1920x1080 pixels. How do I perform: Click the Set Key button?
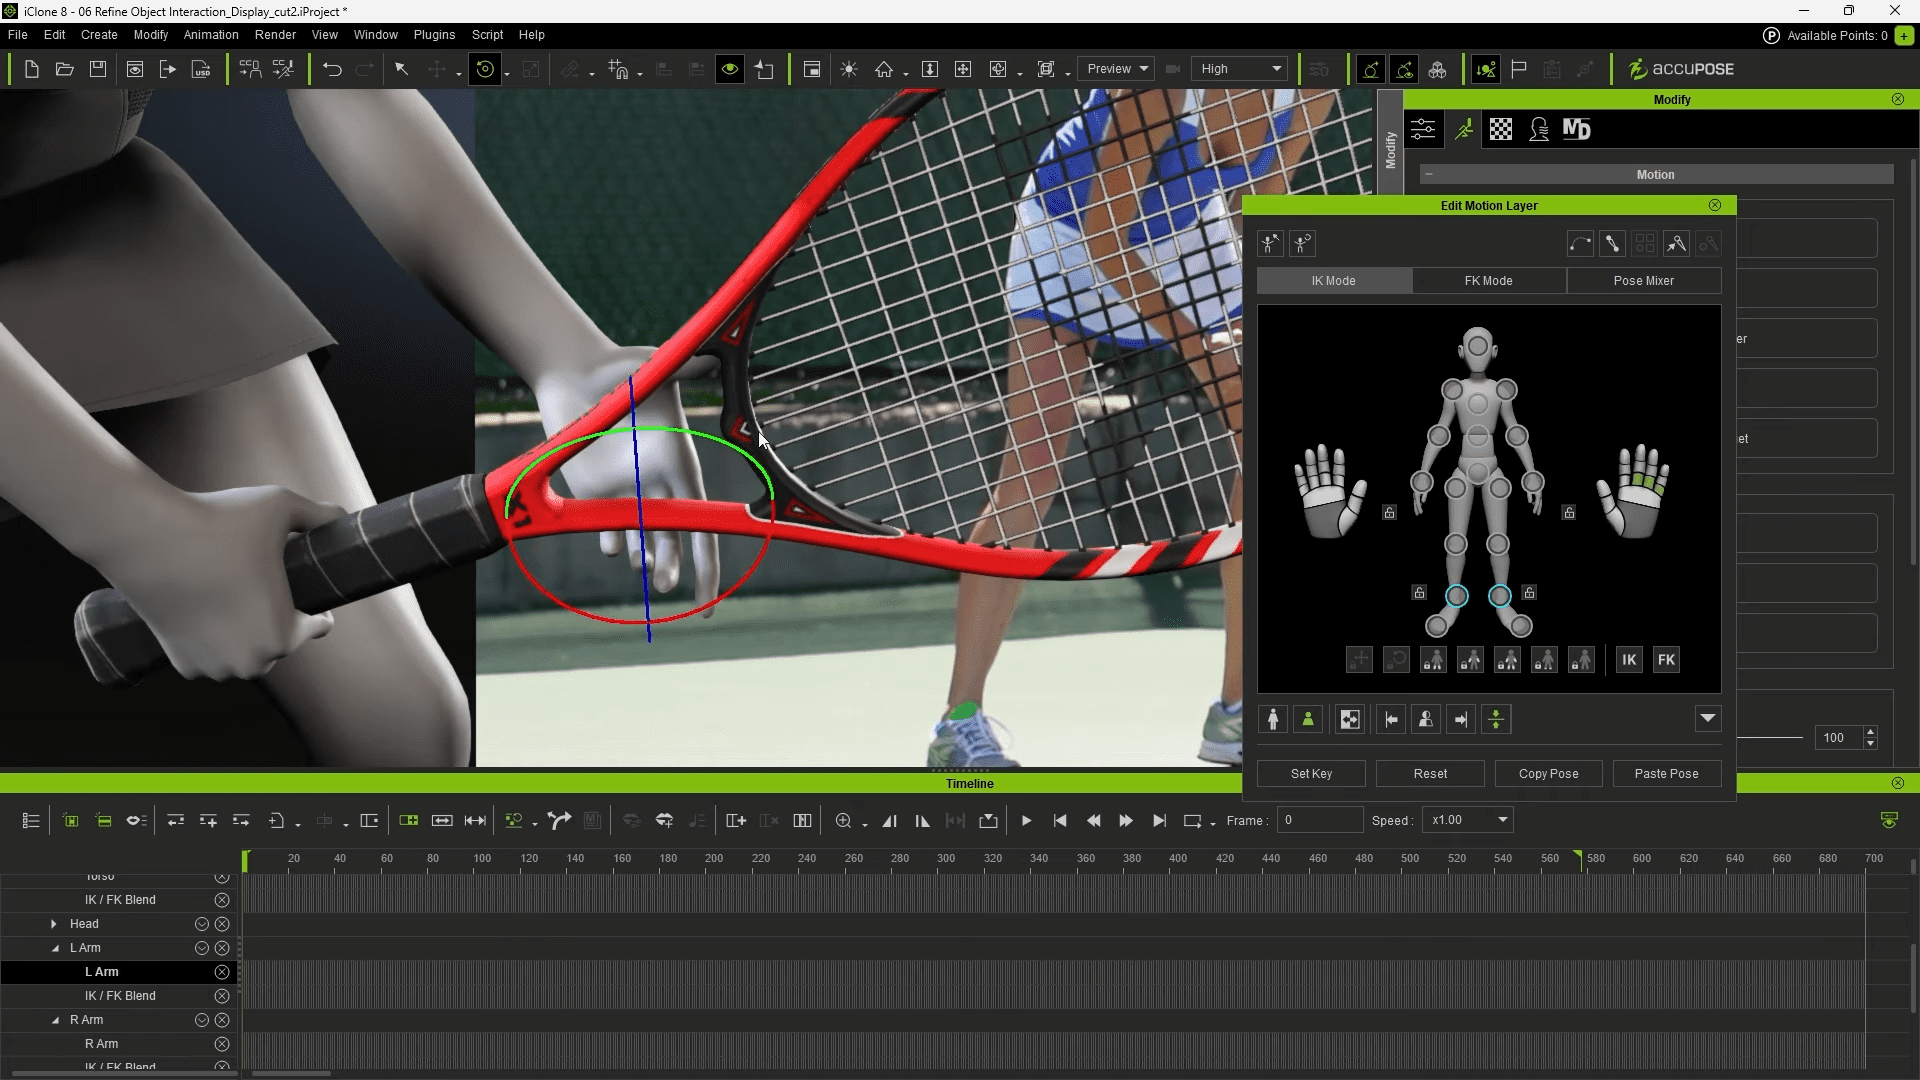(x=1311, y=773)
